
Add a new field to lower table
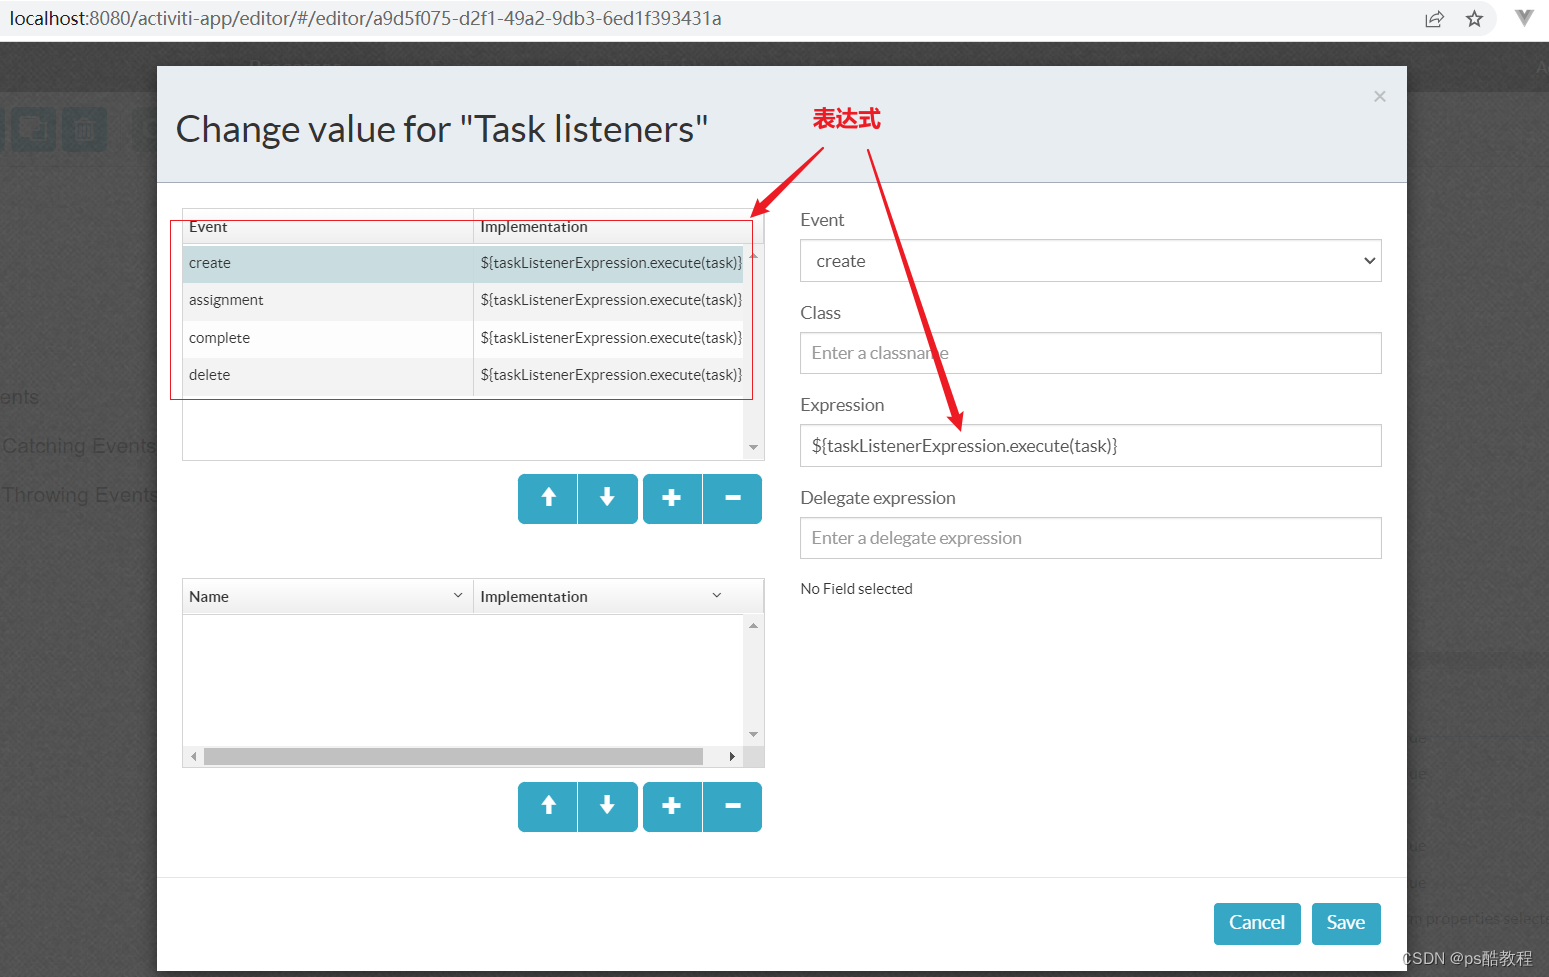(x=672, y=806)
